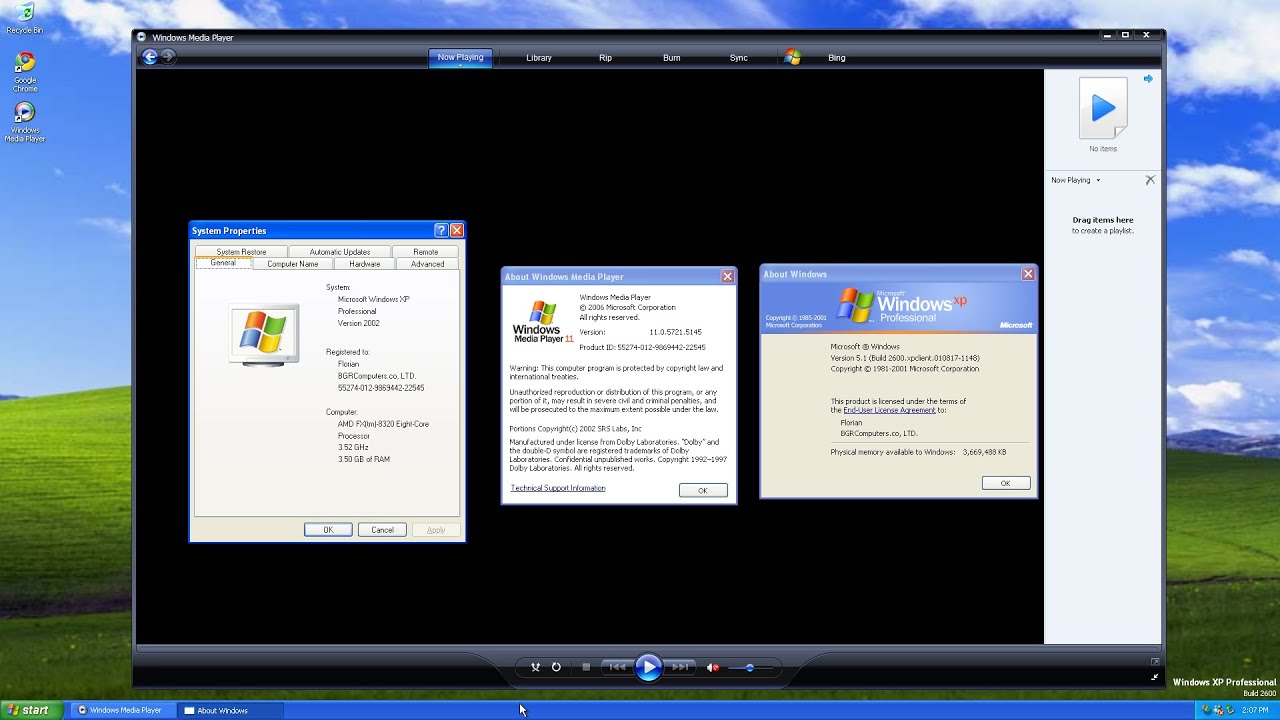
Task: Select Advanced tab in System Properties
Action: point(427,264)
